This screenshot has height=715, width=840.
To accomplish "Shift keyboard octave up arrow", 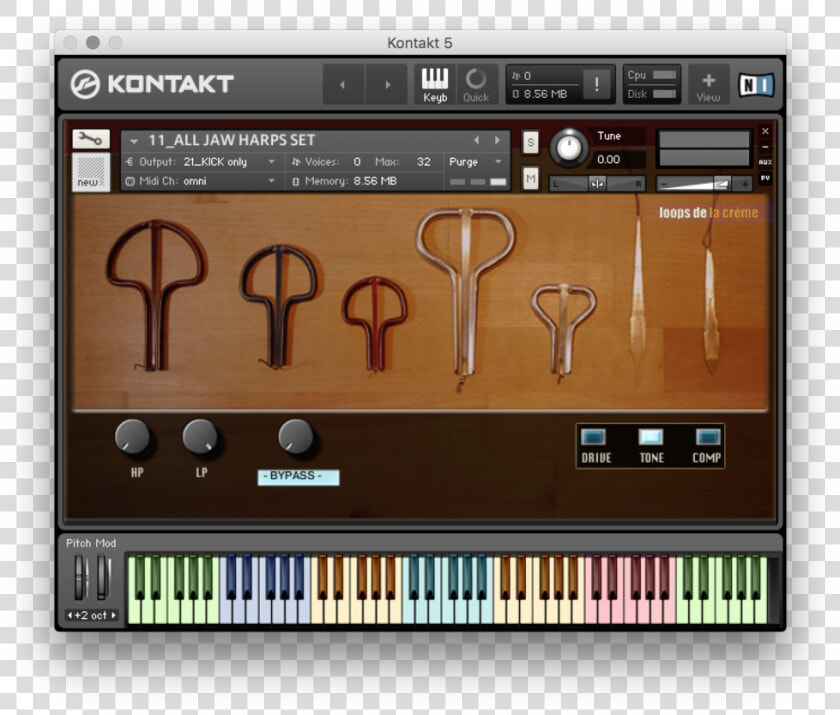I will point(113,615).
